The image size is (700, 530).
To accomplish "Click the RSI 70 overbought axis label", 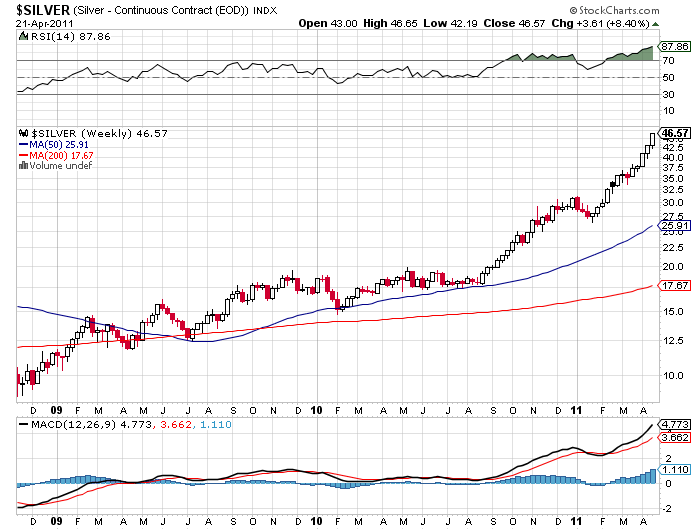I will tap(668, 60).
